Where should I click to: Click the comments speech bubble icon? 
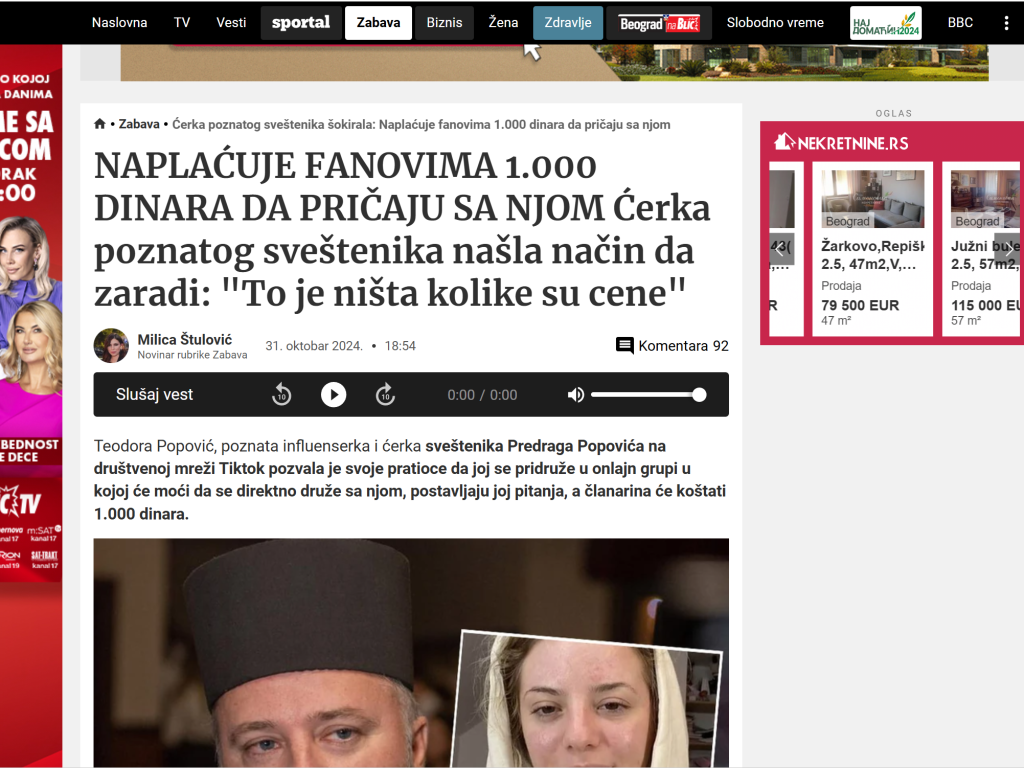pos(624,345)
